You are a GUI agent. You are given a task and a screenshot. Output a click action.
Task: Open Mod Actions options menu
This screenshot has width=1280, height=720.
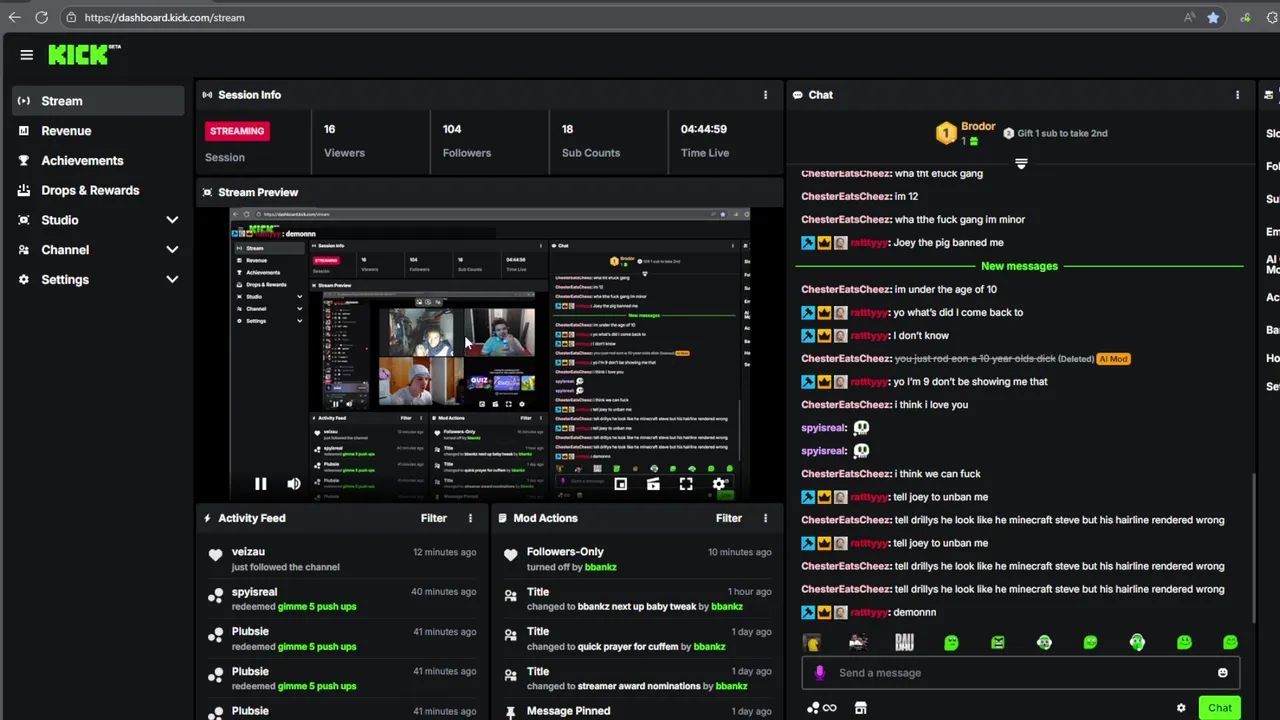click(766, 518)
